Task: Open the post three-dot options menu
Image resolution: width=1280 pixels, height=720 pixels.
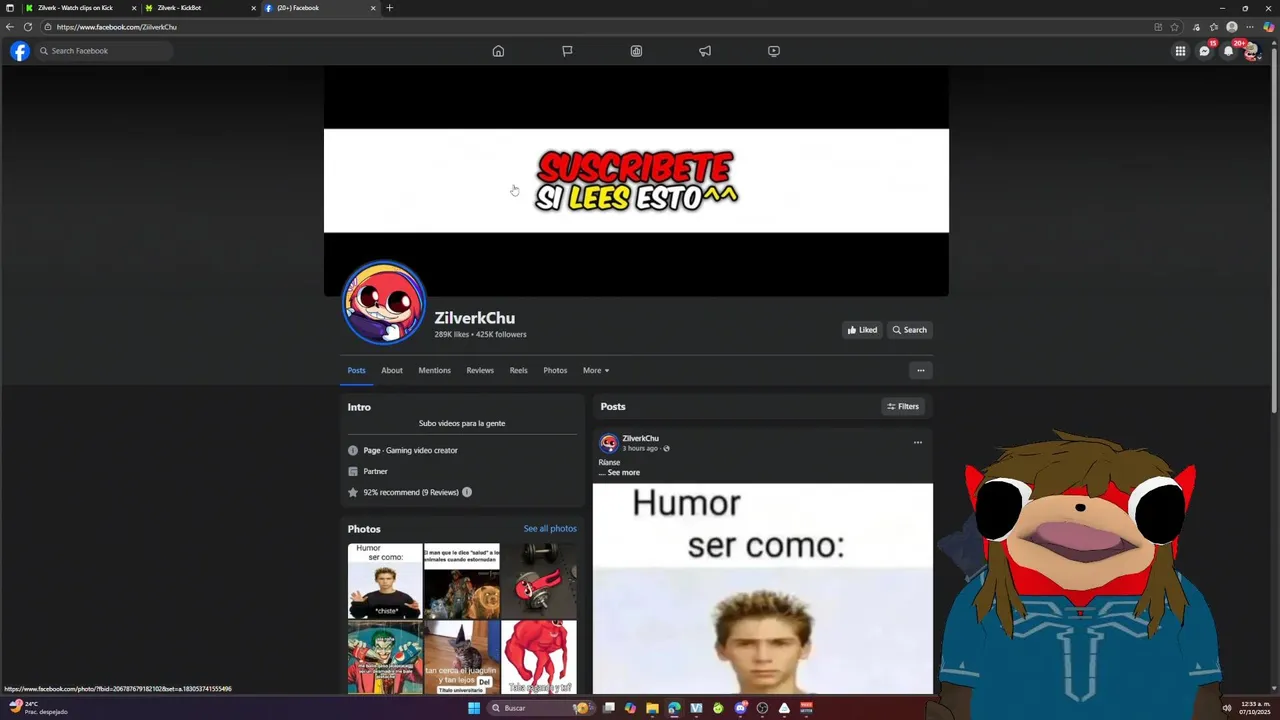Action: (x=918, y=442)
